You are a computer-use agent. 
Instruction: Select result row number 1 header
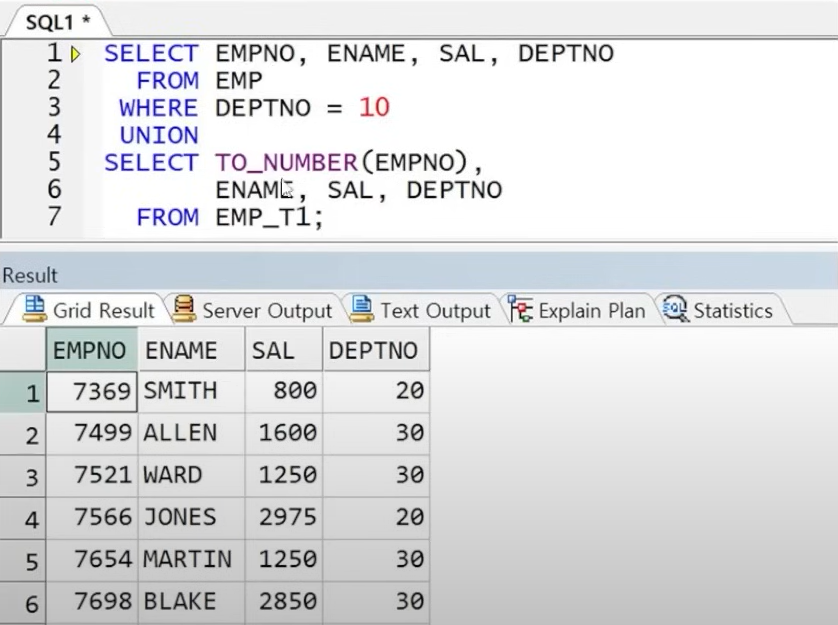click(x=23, y=392)
